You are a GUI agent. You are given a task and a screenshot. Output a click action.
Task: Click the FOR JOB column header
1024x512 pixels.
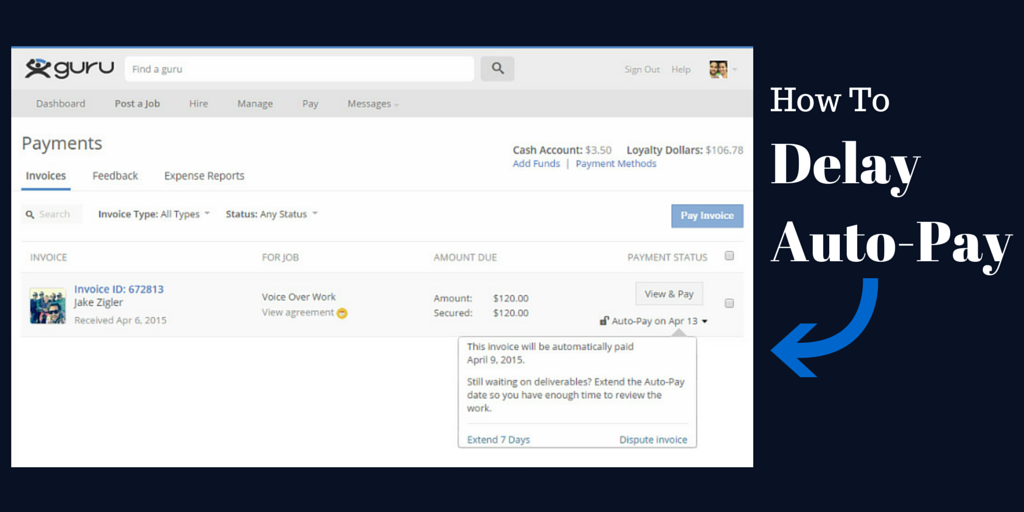280,257
